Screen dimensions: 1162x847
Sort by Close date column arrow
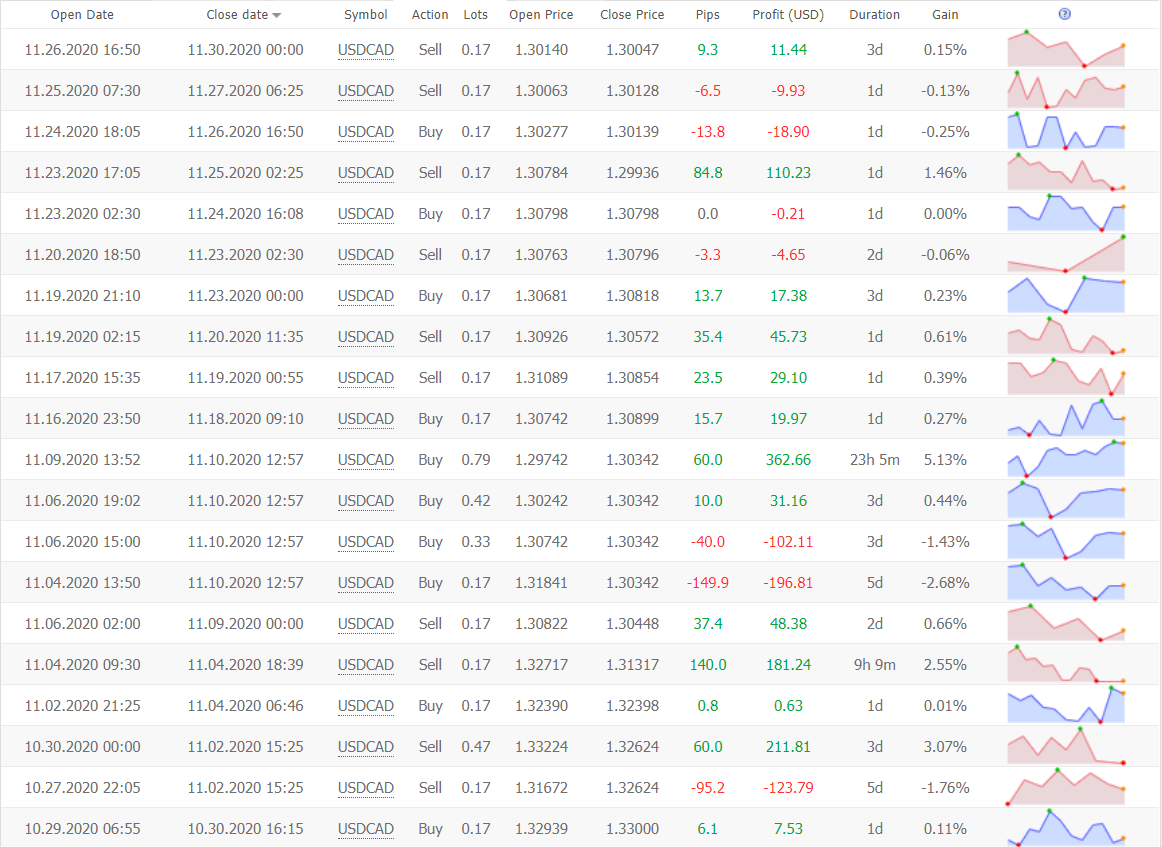coord(277,15)
